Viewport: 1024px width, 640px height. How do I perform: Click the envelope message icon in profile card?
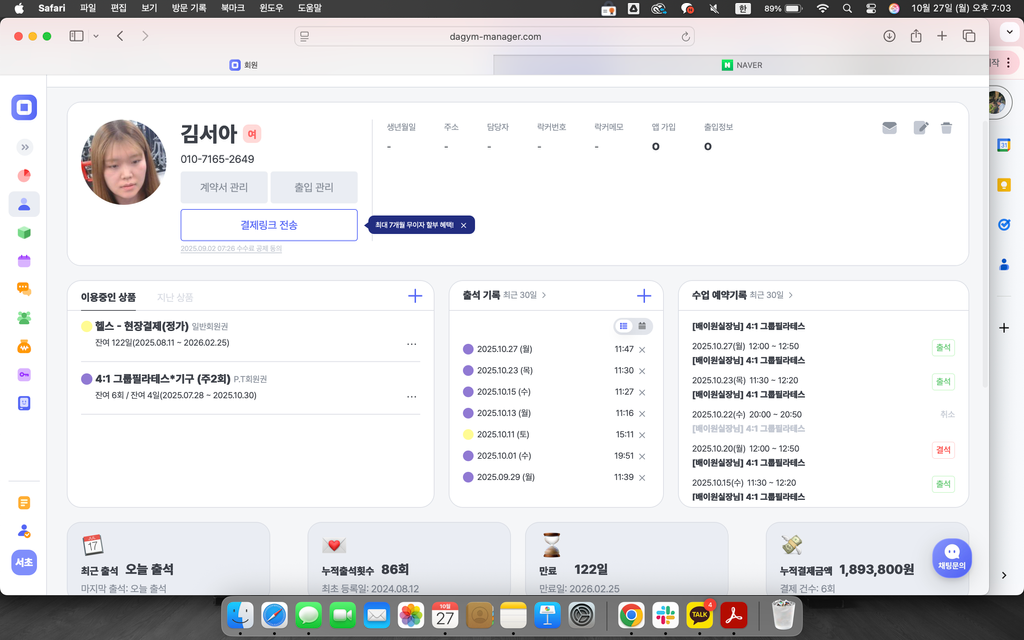click(889, 128)
